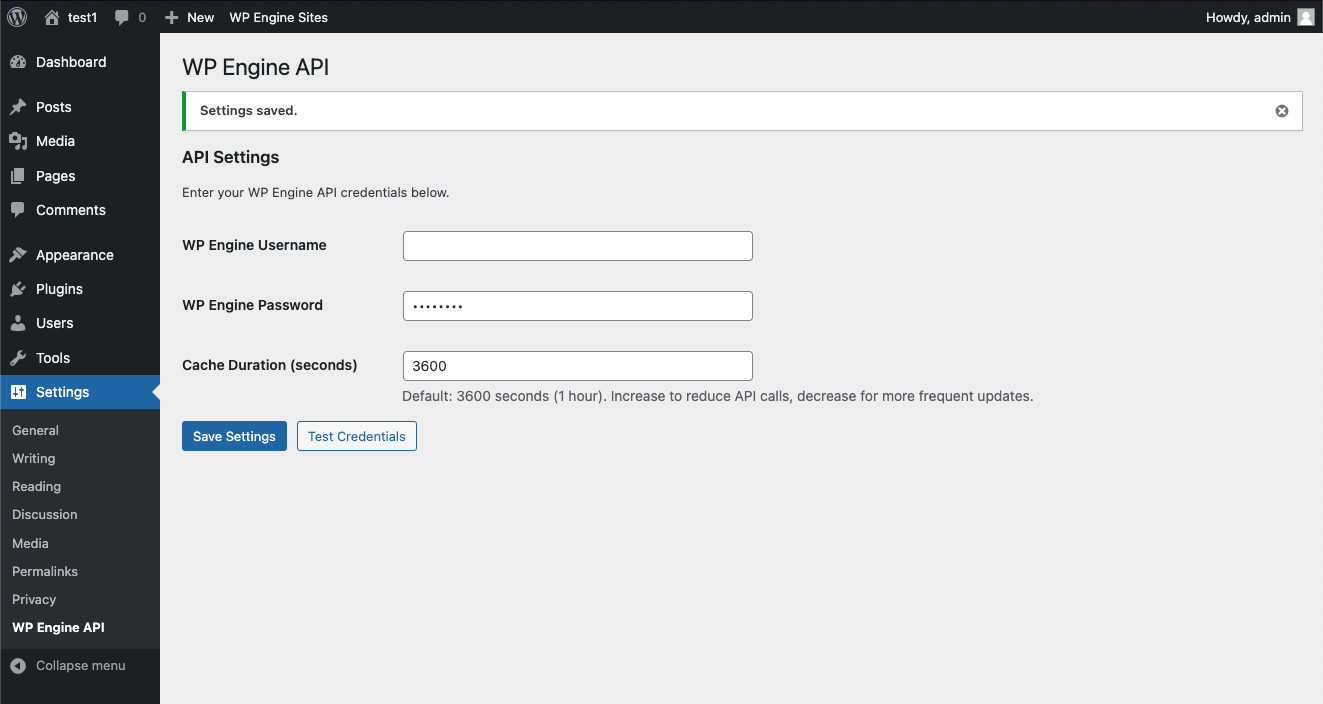This screenshot has height=704, width=1323.
Task: Click the Test Credentials button
Action: click(357, 436)
